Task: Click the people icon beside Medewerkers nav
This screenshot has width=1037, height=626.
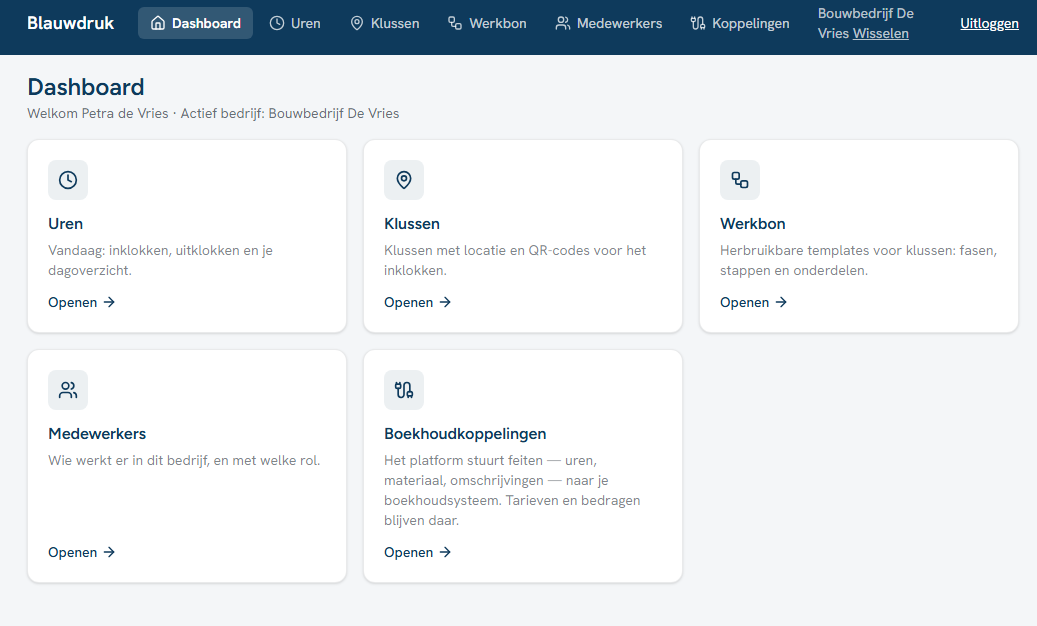Action: tap(563, 23)
